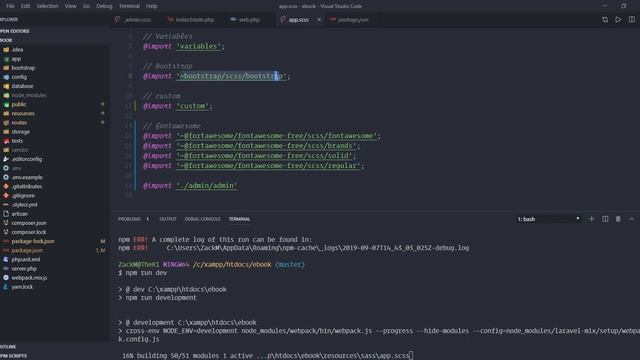Open the Help menu
The image size is (640, 360).
click(x=152, y=6)
